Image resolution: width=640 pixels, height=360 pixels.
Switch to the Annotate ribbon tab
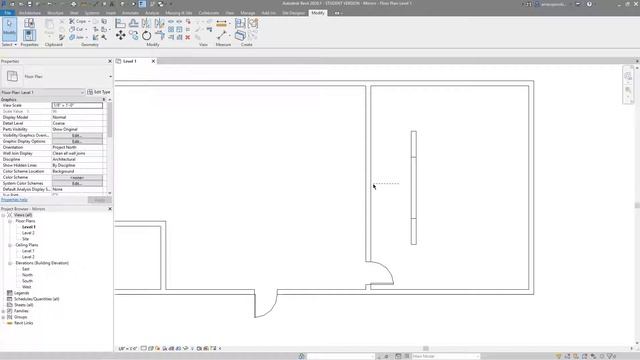click(130, 13)
